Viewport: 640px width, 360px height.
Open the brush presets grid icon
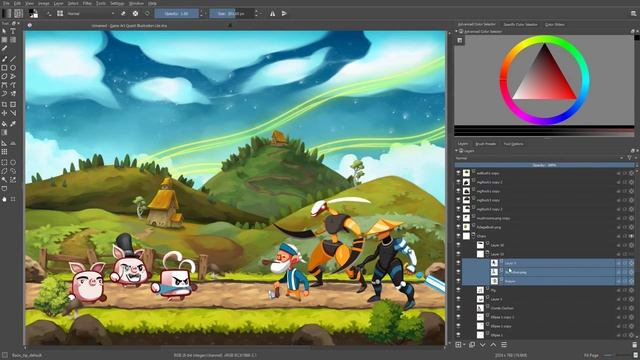pyautogui.click(x=60, y=13)
